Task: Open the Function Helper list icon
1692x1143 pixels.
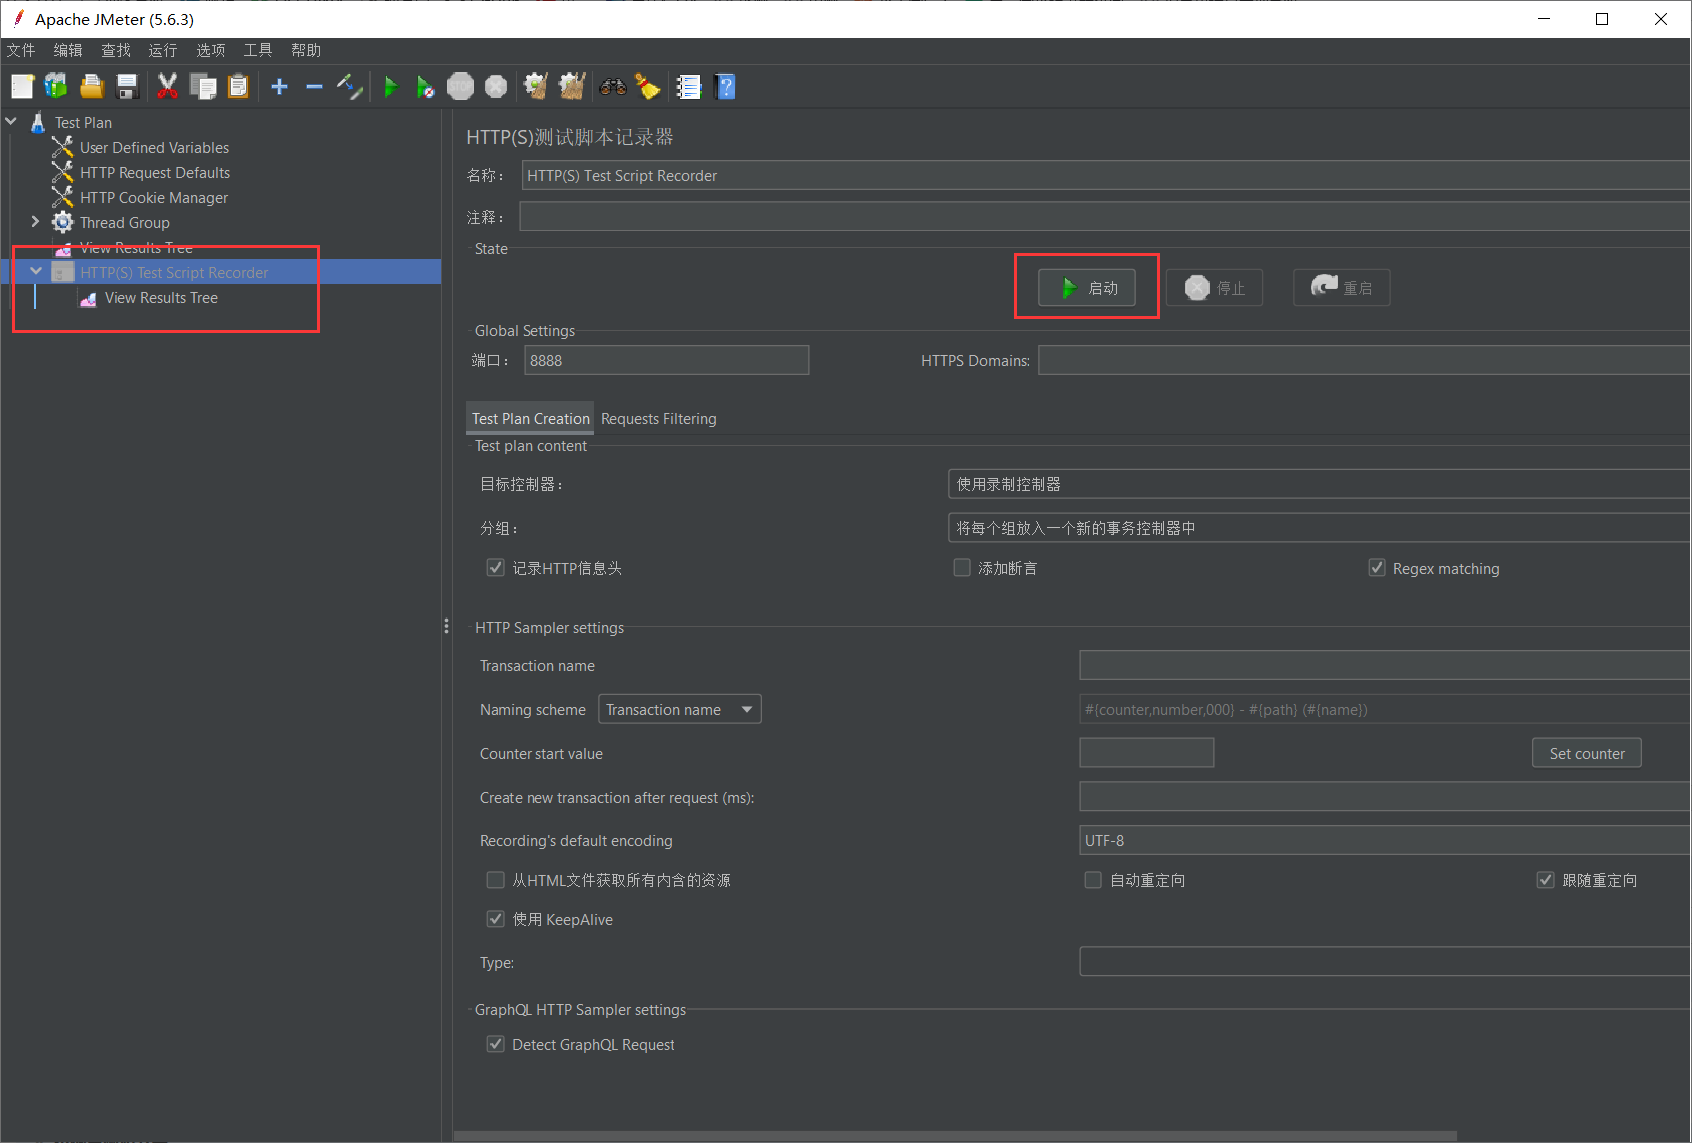Action: 689,87
